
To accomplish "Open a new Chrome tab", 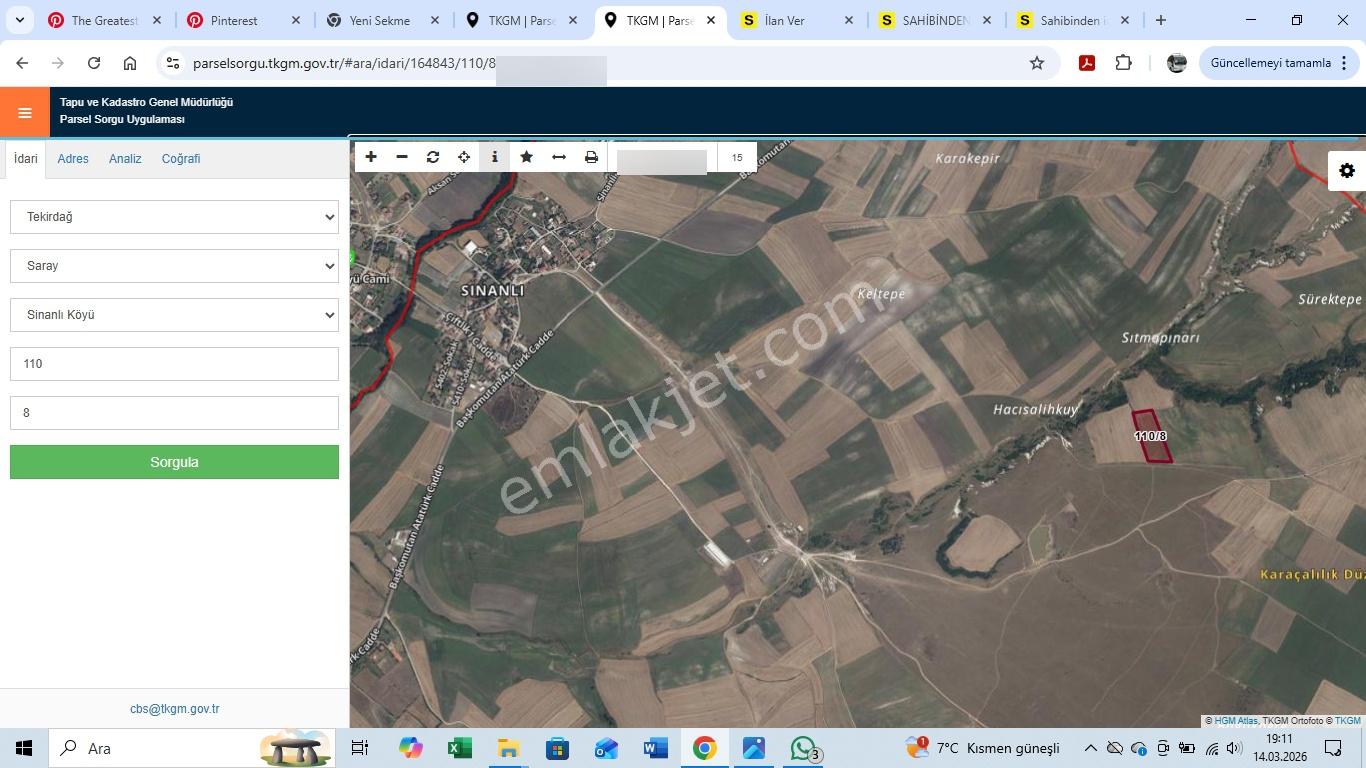I will pos(1160,20).
